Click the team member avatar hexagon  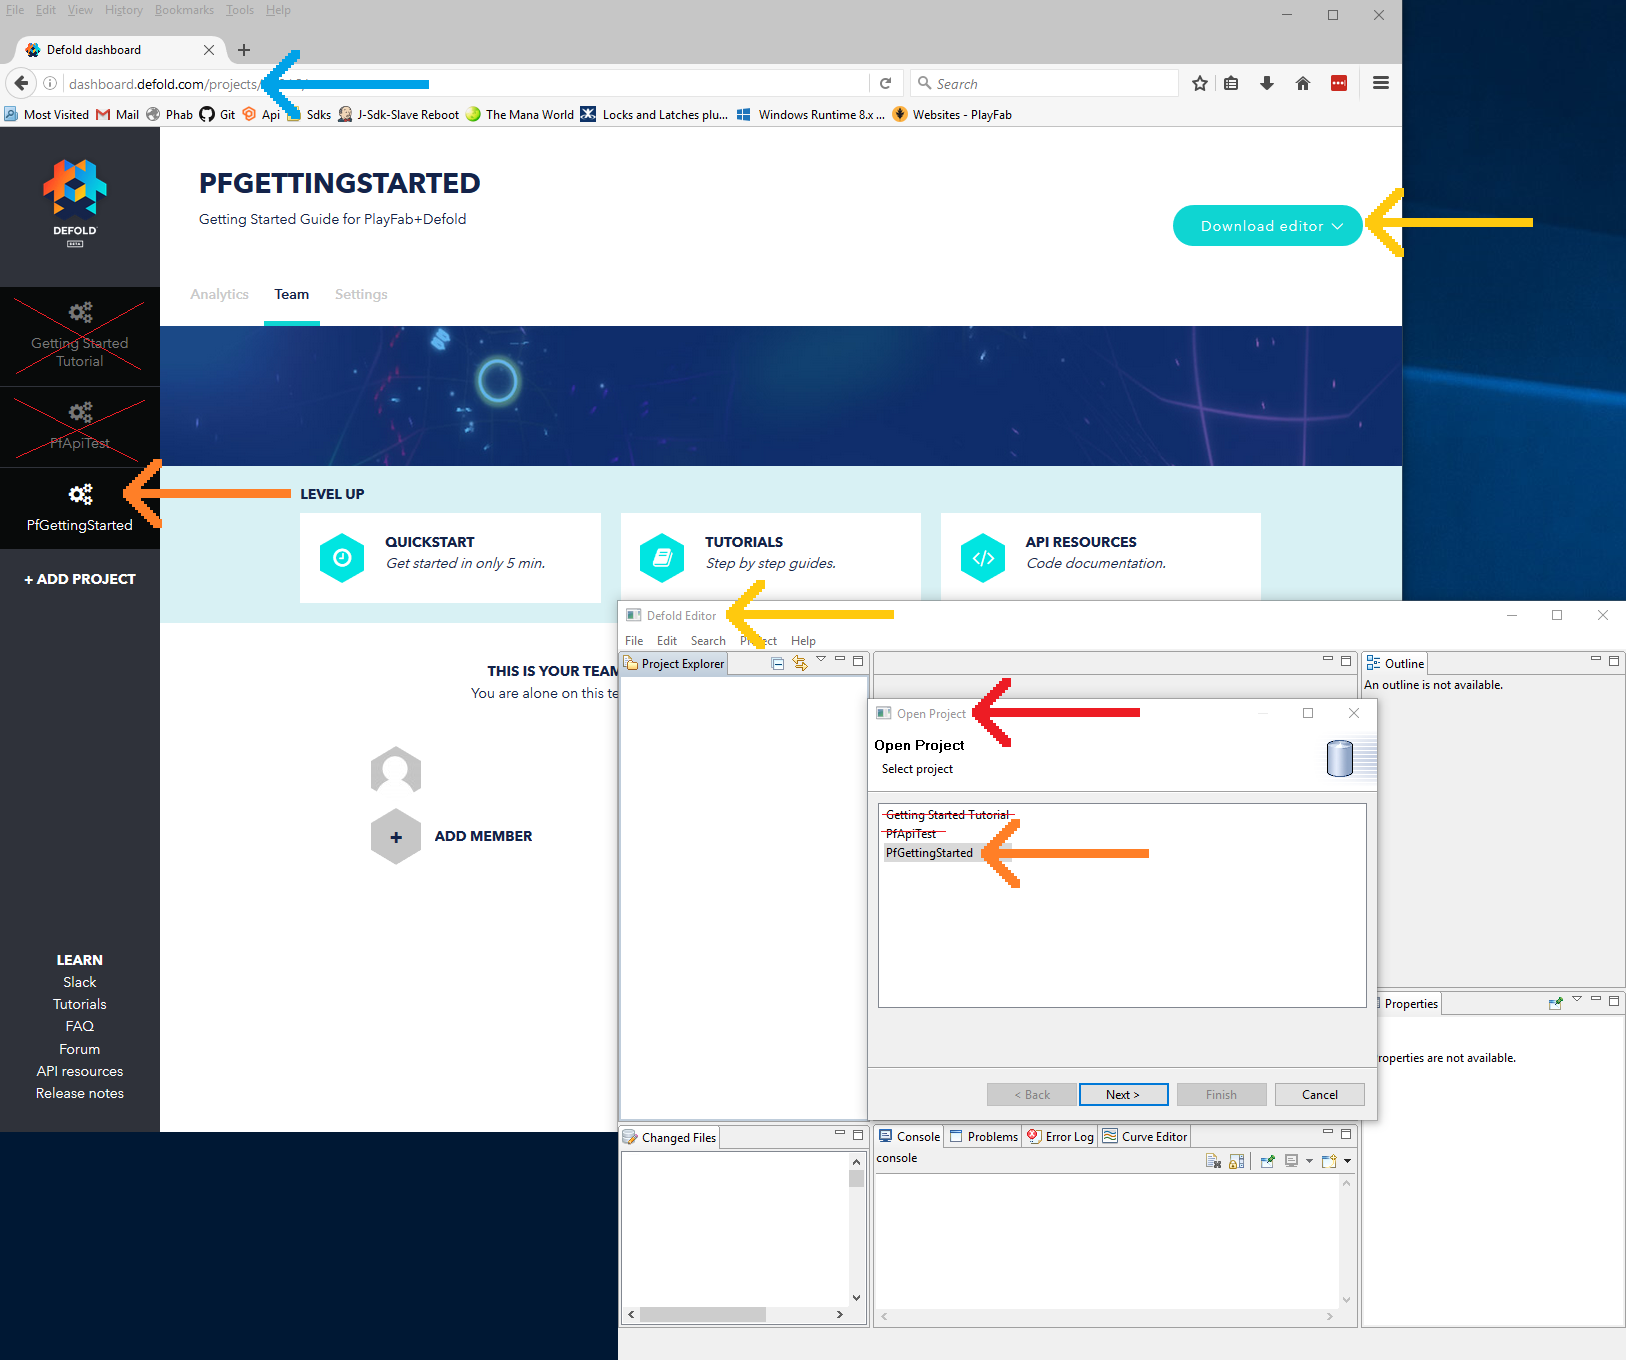point(396,771)
